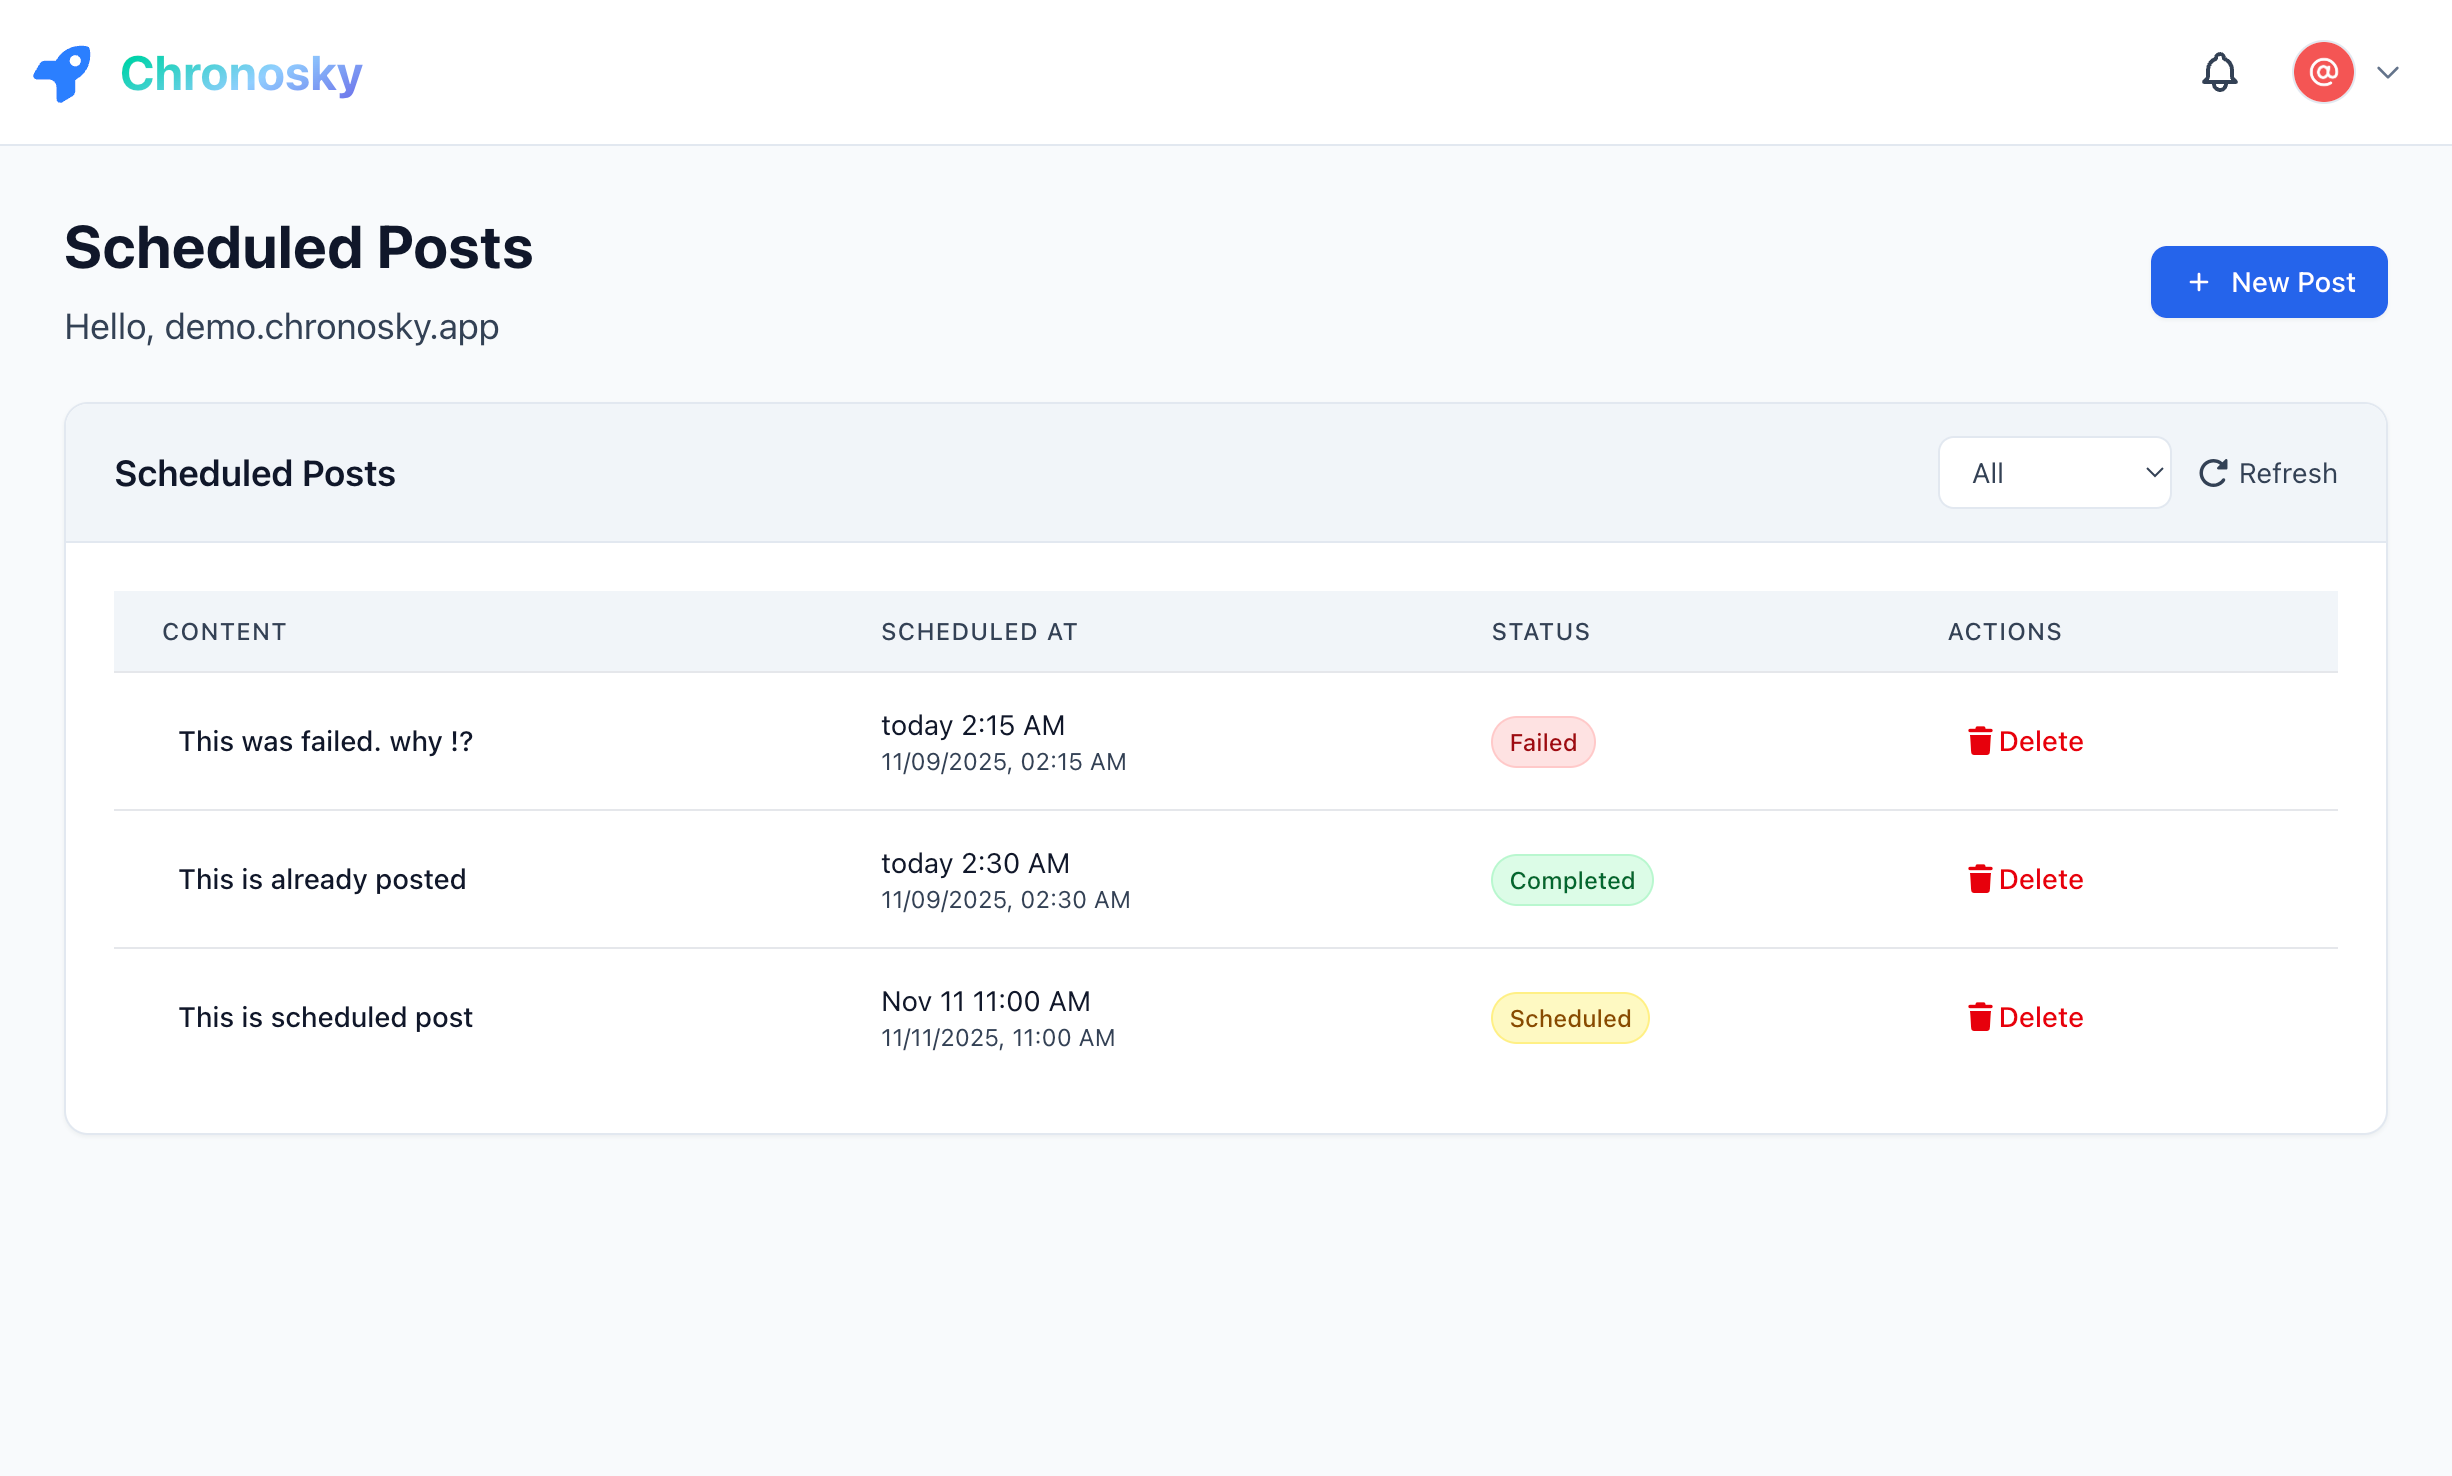Select the SCHEDULED AT column header
2452x1476 pixels.
(979, 631)
